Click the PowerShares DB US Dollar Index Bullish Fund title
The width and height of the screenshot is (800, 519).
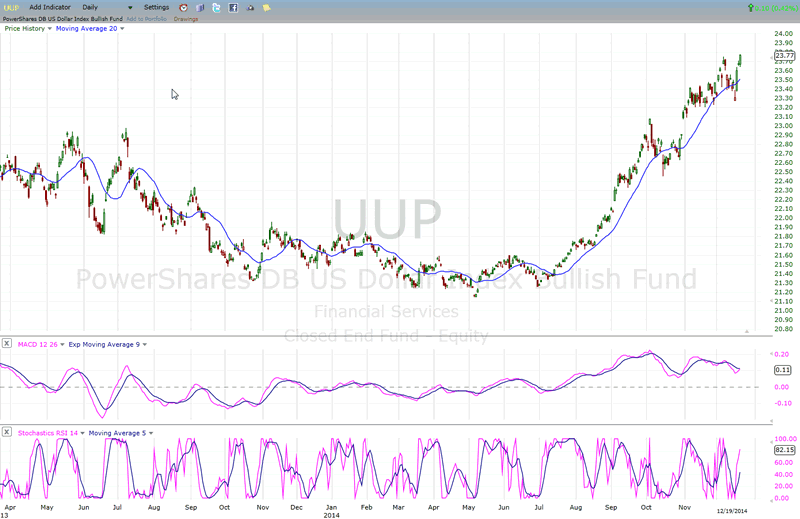(x=63, y=19)
